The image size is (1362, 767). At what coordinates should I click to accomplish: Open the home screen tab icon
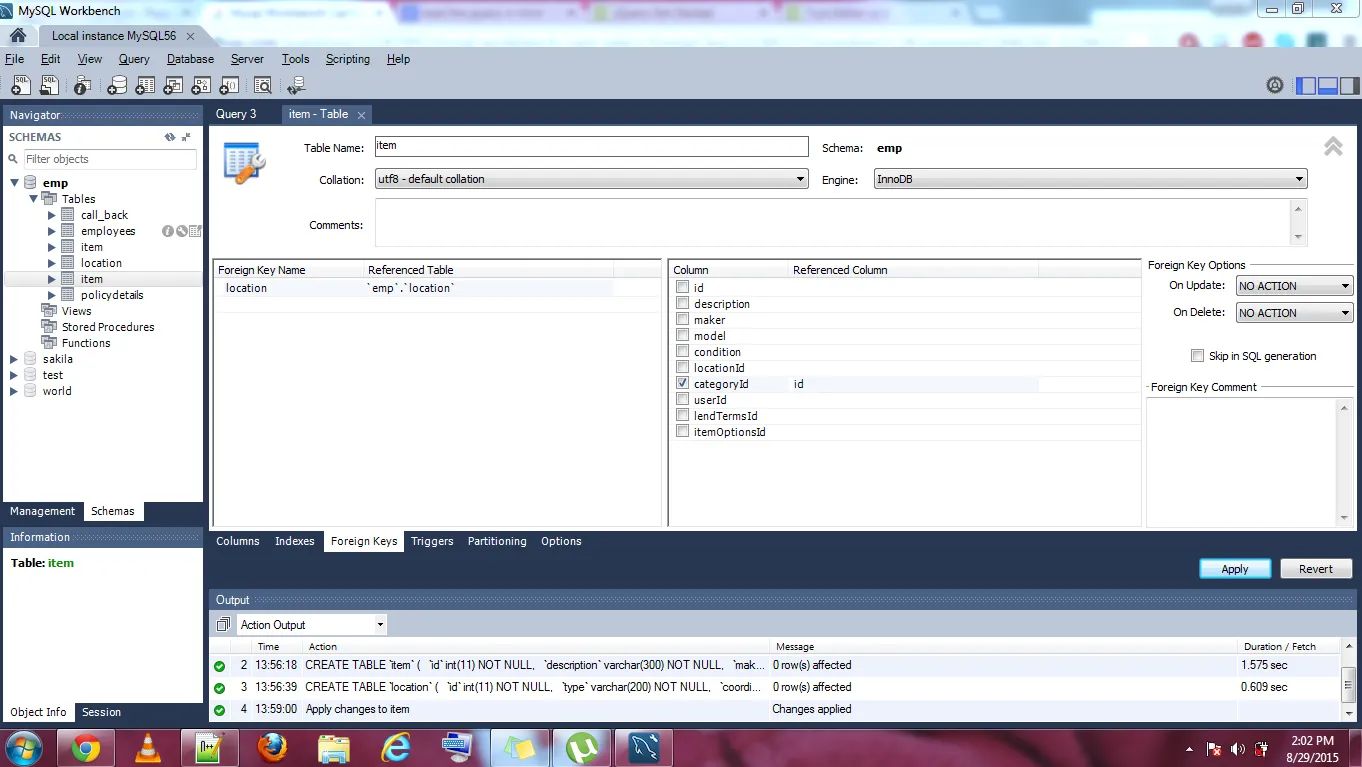click(18, 36)
